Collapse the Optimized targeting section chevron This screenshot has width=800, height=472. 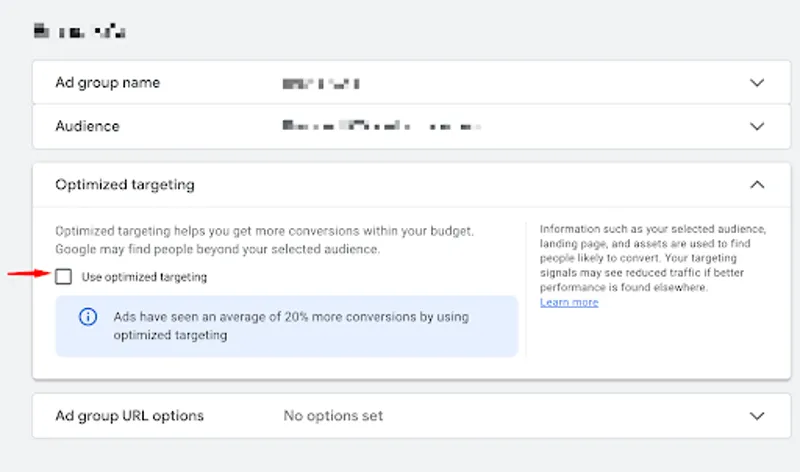click(757, 185)
